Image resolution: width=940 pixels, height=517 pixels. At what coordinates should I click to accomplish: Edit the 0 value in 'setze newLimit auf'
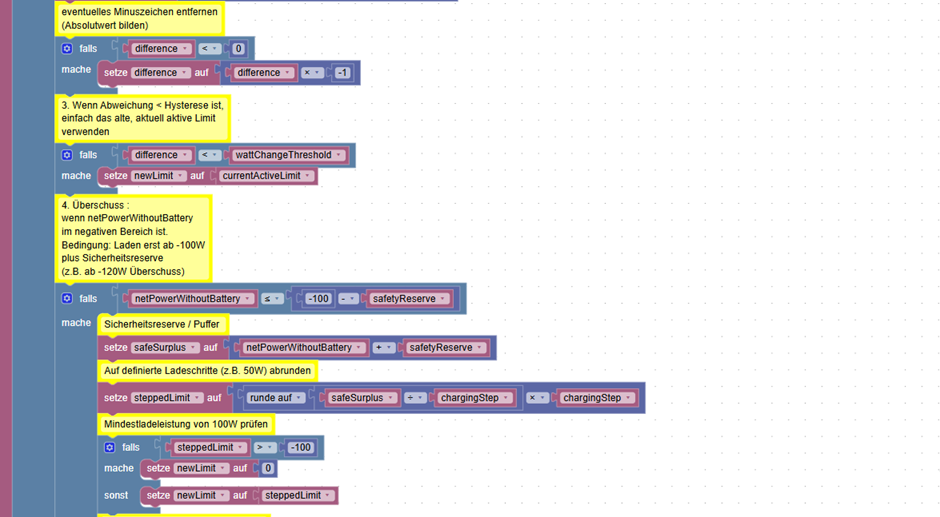pos(268,468)
